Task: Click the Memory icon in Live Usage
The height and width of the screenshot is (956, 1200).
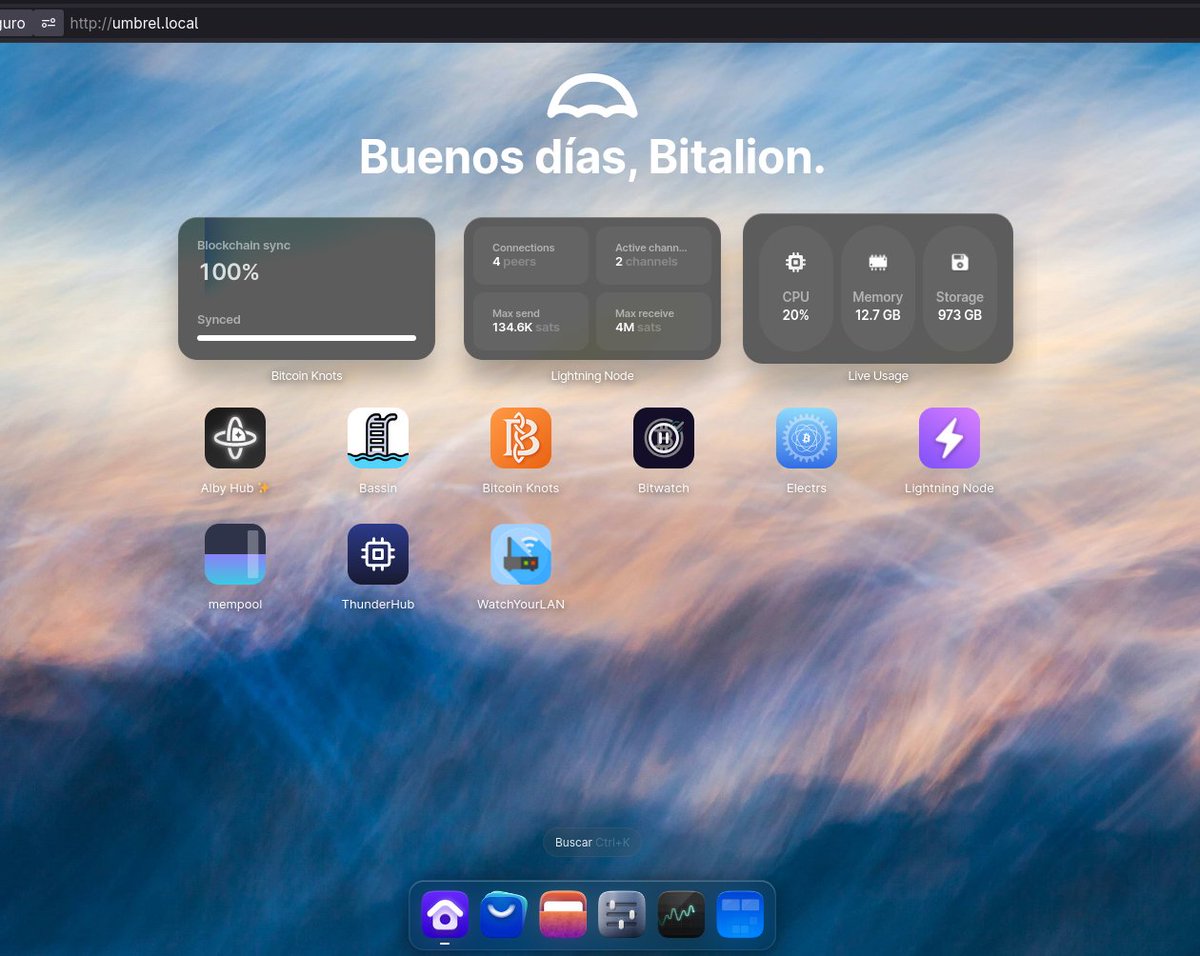Action: (878, 262)
